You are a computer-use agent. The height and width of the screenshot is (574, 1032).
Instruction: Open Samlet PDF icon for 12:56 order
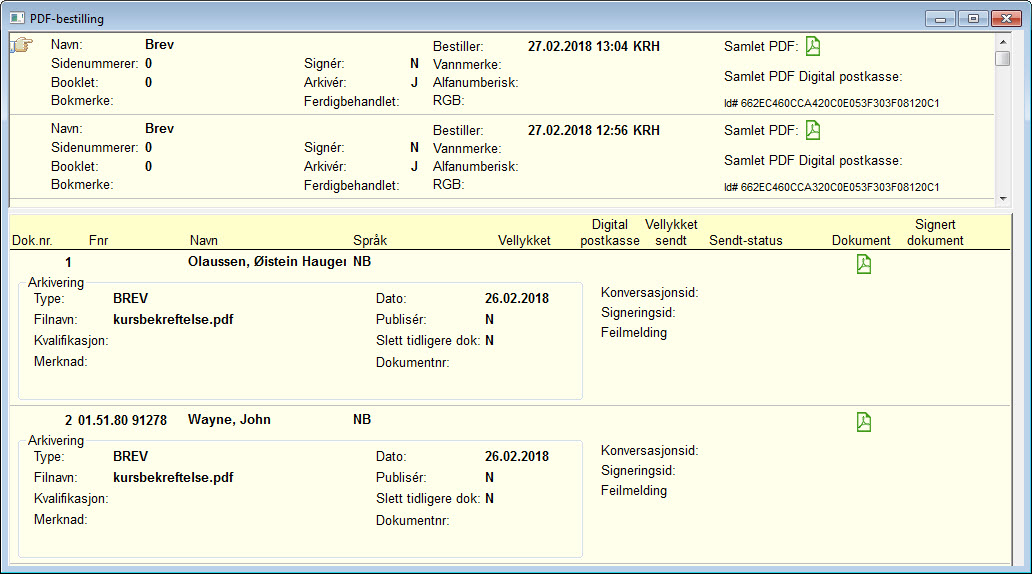point(813,130)
